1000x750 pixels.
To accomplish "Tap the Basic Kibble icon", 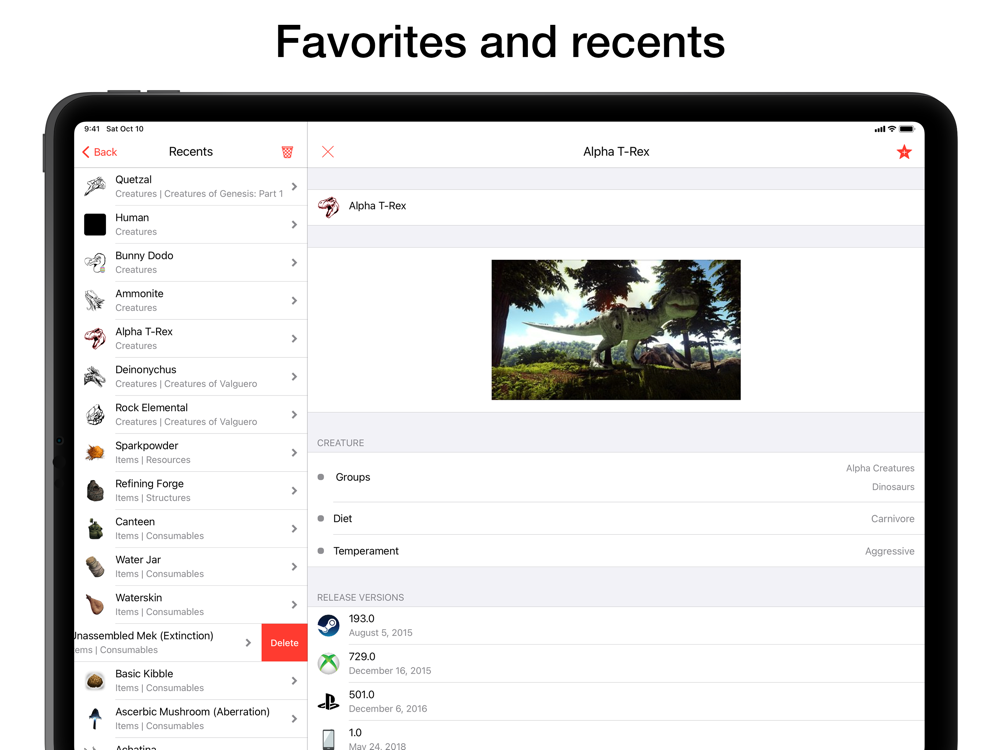I will pos(95,680).
